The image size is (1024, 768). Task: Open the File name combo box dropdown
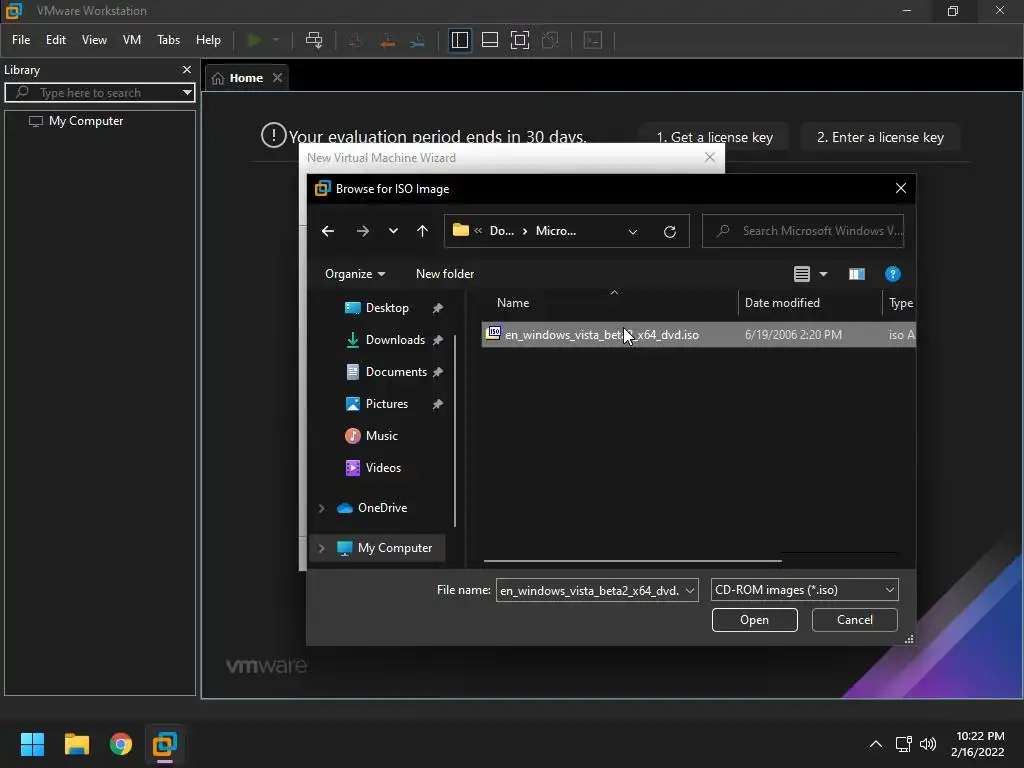pyautogui.click(x=690, y=590)
